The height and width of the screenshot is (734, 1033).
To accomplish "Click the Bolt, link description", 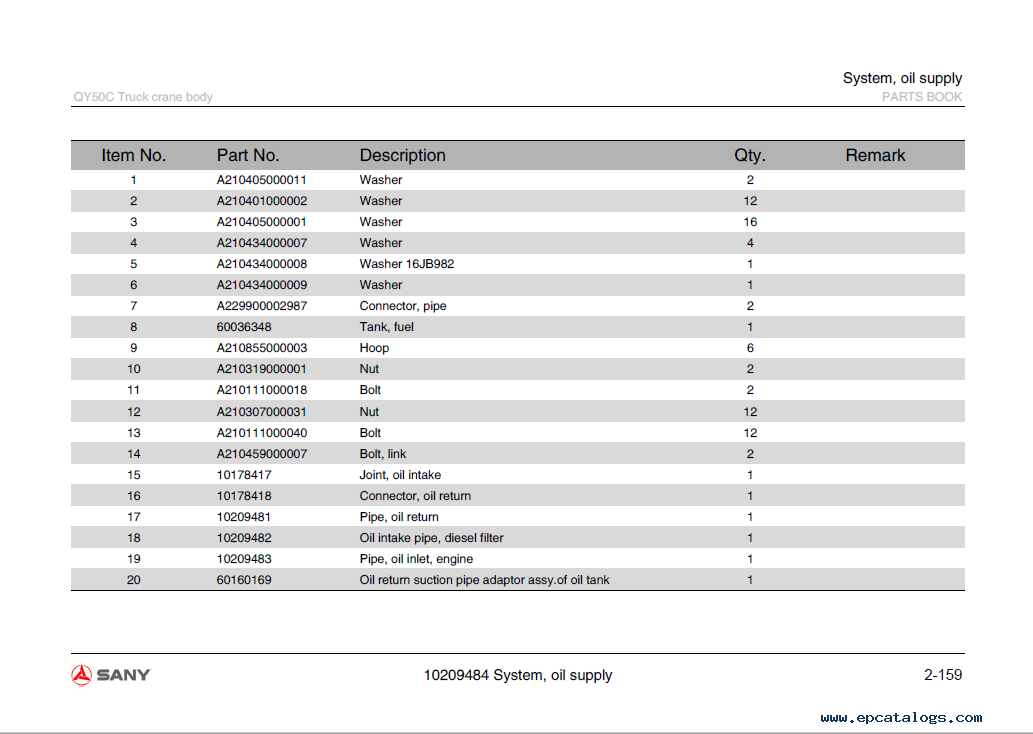I will [x=383, y=454].
